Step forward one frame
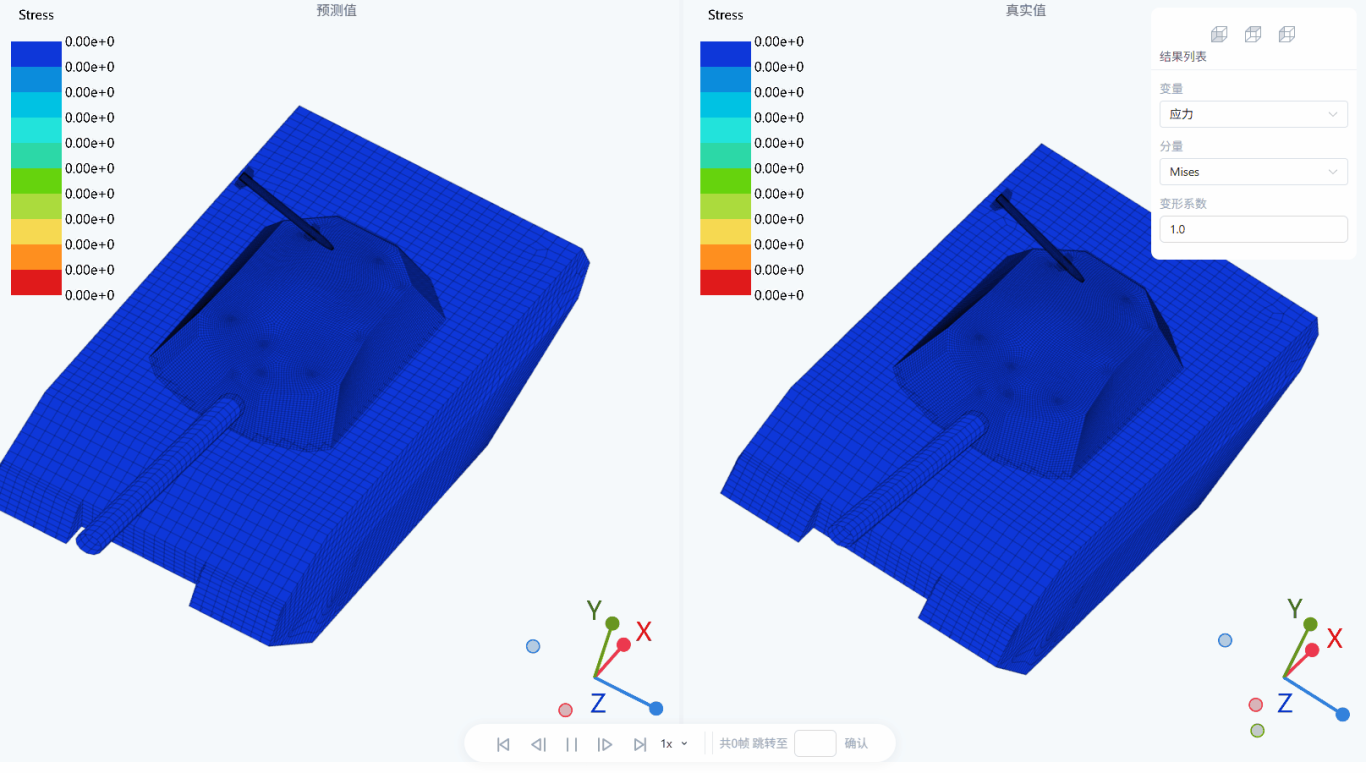The width and height of the screenshot is (1366, 773). coord(605,744)
